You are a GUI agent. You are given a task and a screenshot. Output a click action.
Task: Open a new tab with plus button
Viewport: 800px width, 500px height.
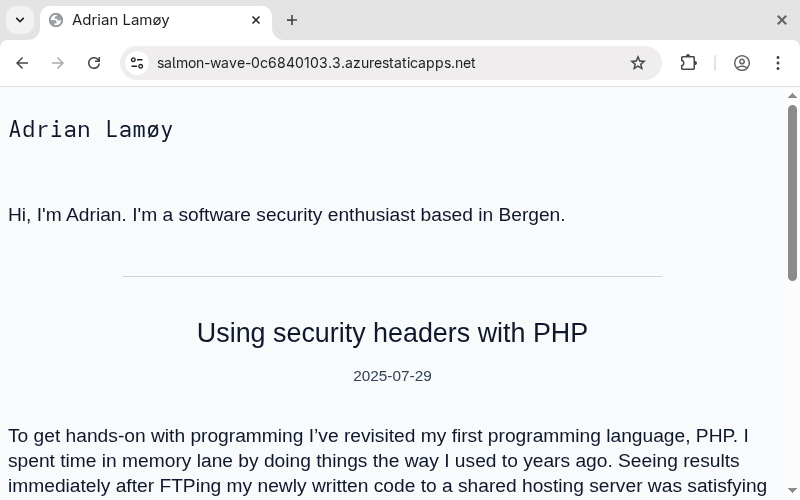click(292, 20)
